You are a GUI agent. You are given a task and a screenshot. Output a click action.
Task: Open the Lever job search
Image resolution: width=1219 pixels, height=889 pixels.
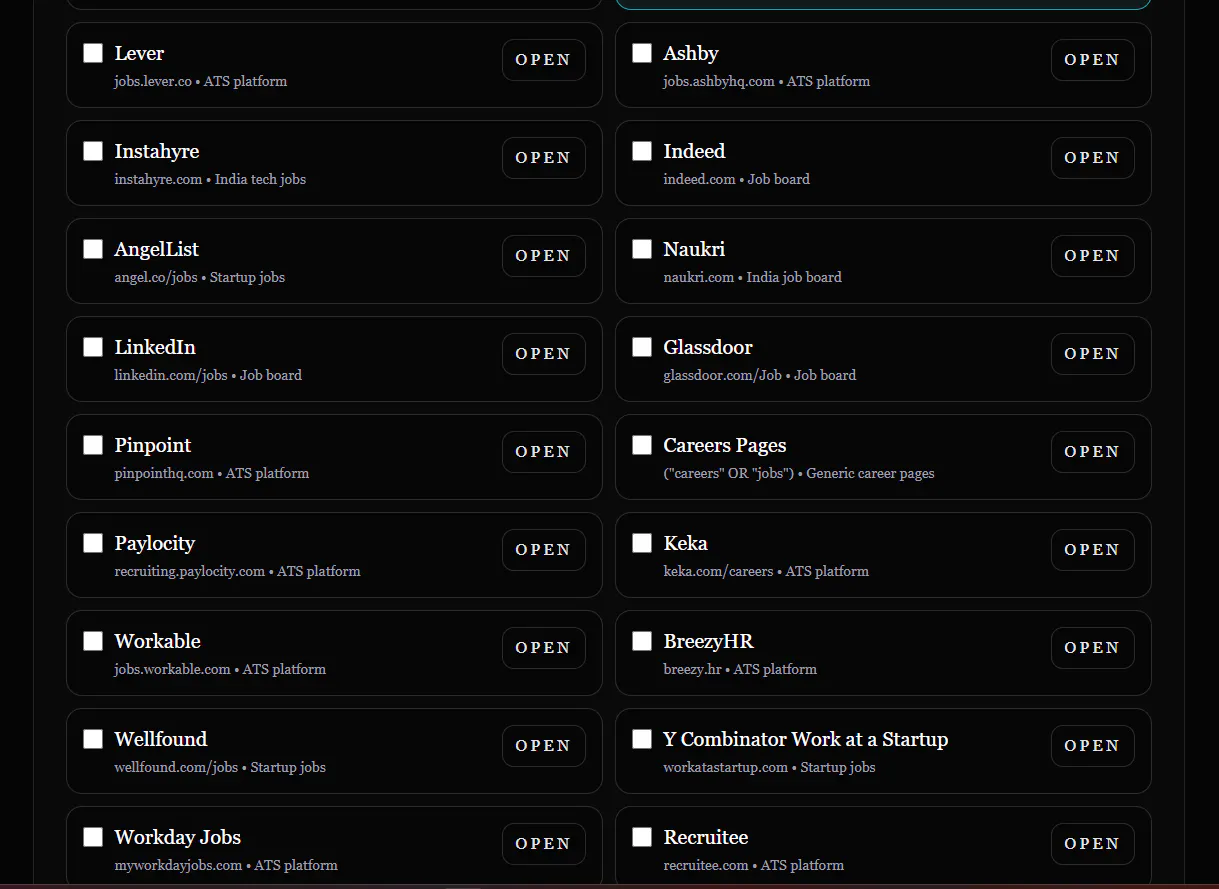[544, 60]
